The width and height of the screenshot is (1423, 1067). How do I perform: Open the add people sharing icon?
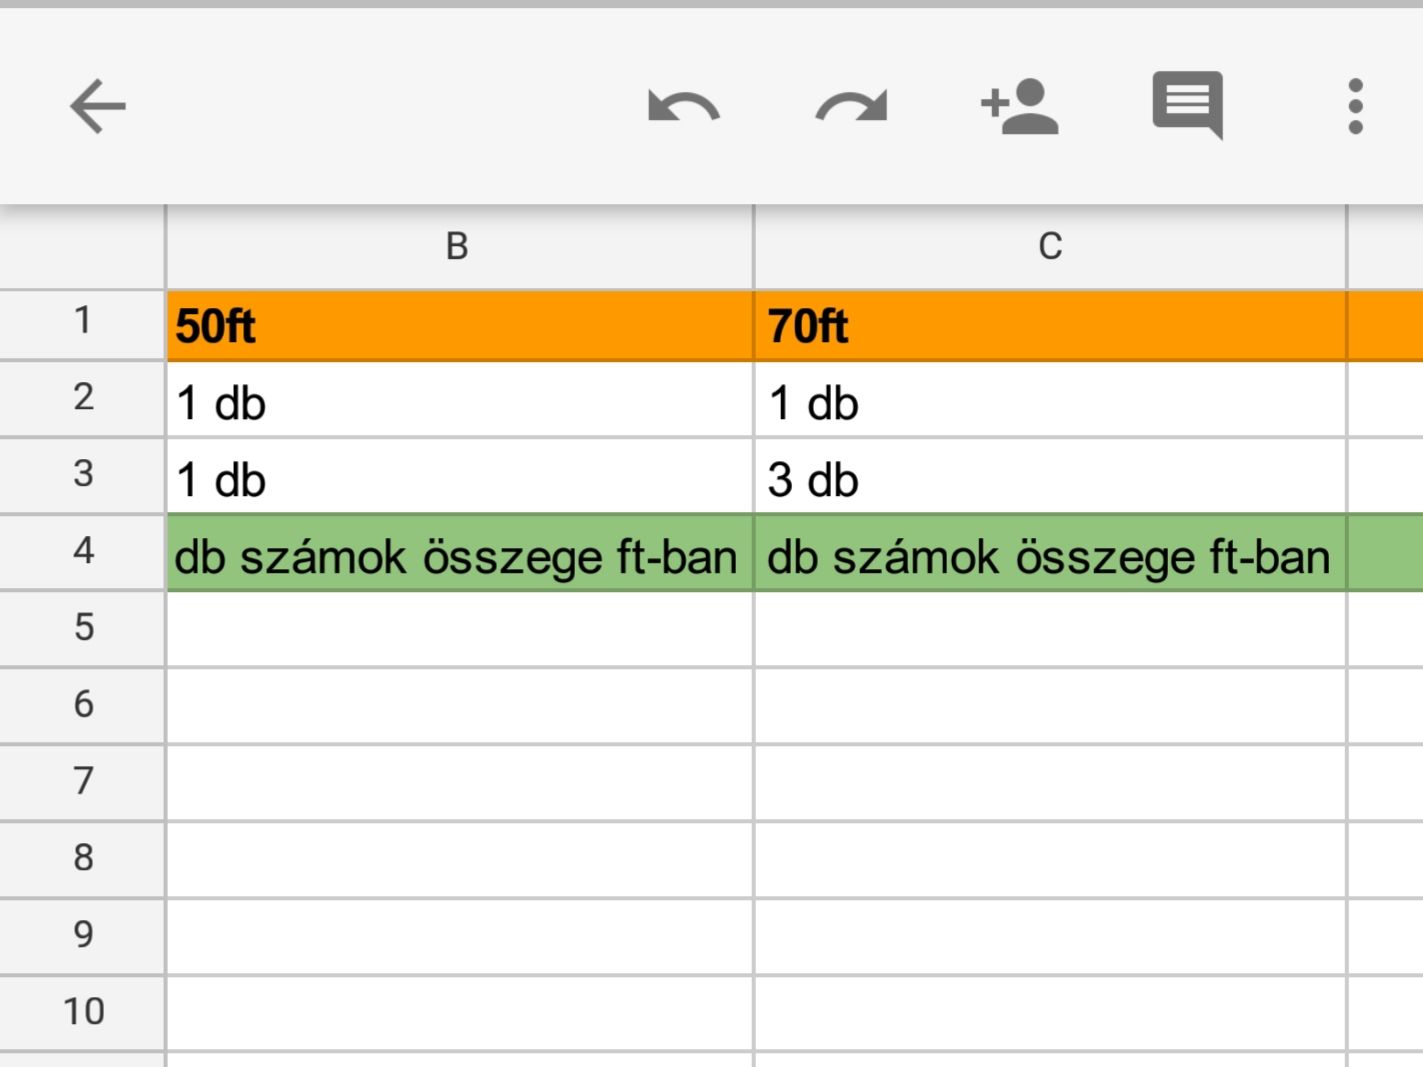(1019, 106)
